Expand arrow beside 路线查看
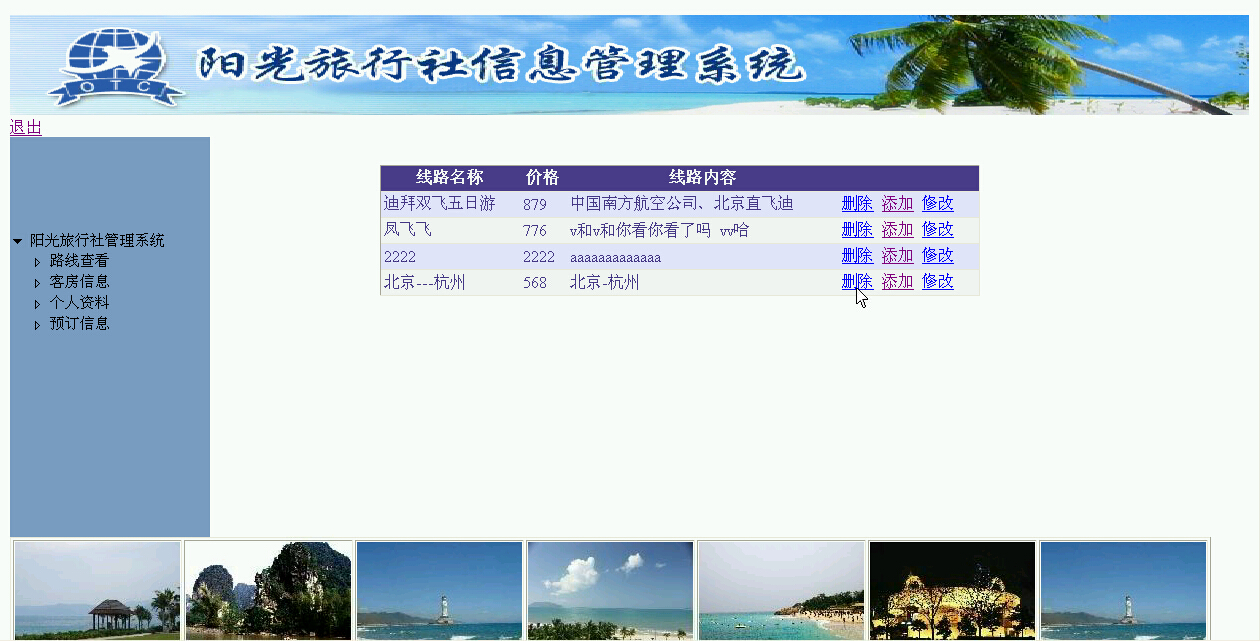 37,262
